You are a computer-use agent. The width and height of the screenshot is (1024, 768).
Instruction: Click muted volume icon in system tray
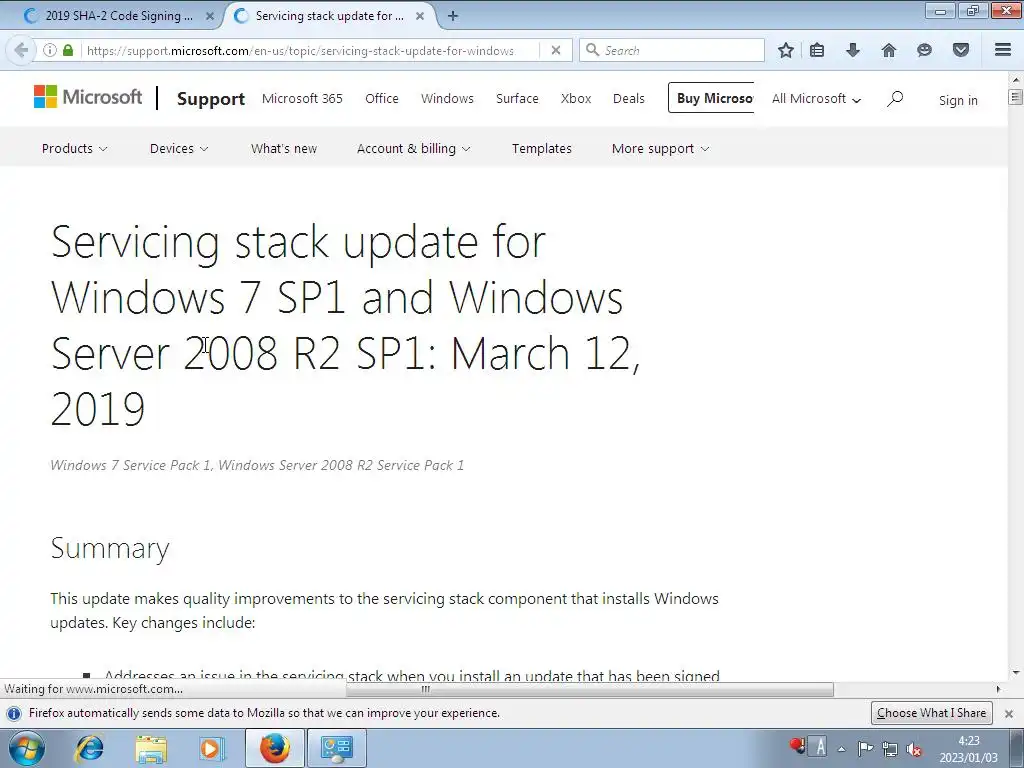914,749
